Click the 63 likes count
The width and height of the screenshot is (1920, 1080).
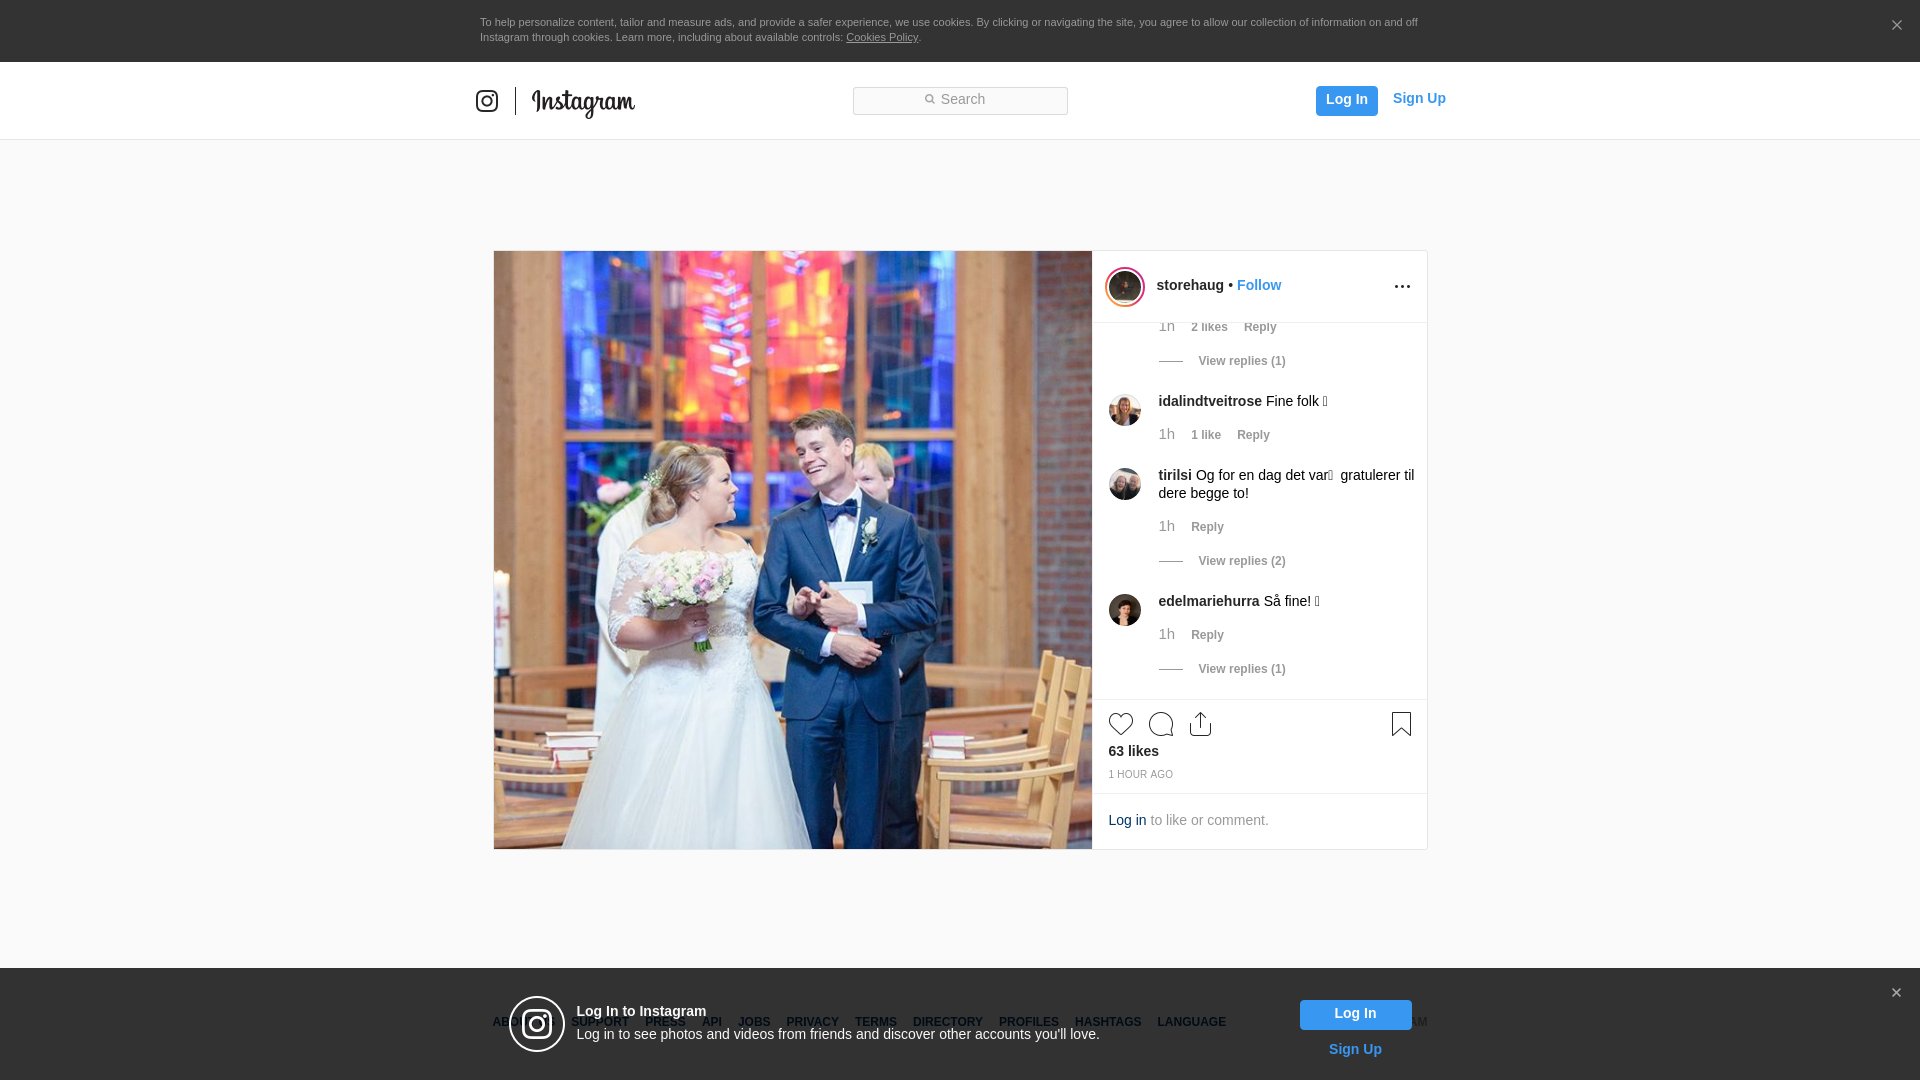tap(1134, 751)
